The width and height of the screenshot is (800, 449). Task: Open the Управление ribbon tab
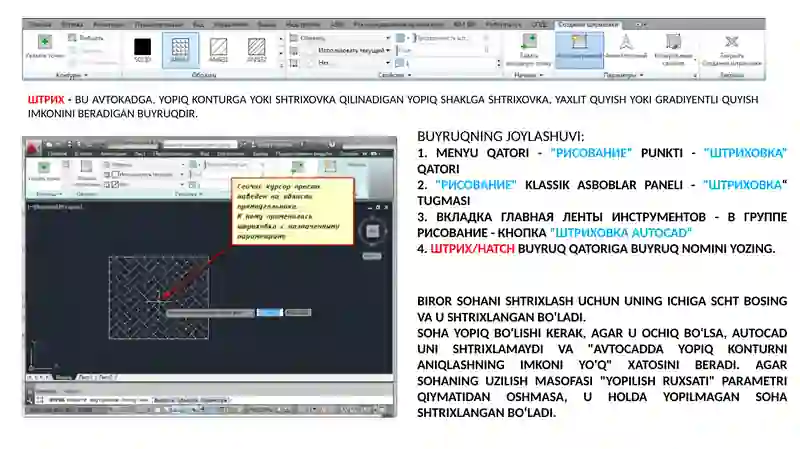tap(231, 24)
